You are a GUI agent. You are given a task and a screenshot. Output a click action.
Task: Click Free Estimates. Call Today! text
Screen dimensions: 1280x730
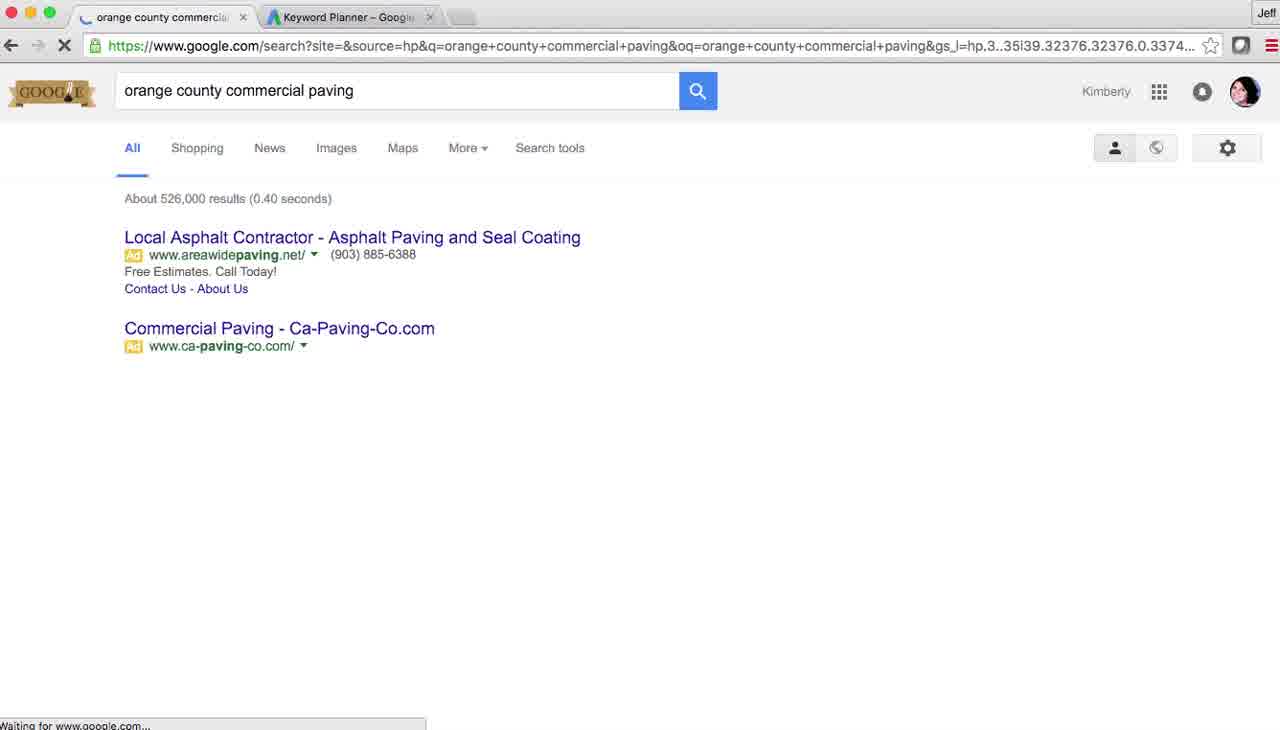click(x=200, y=272)
